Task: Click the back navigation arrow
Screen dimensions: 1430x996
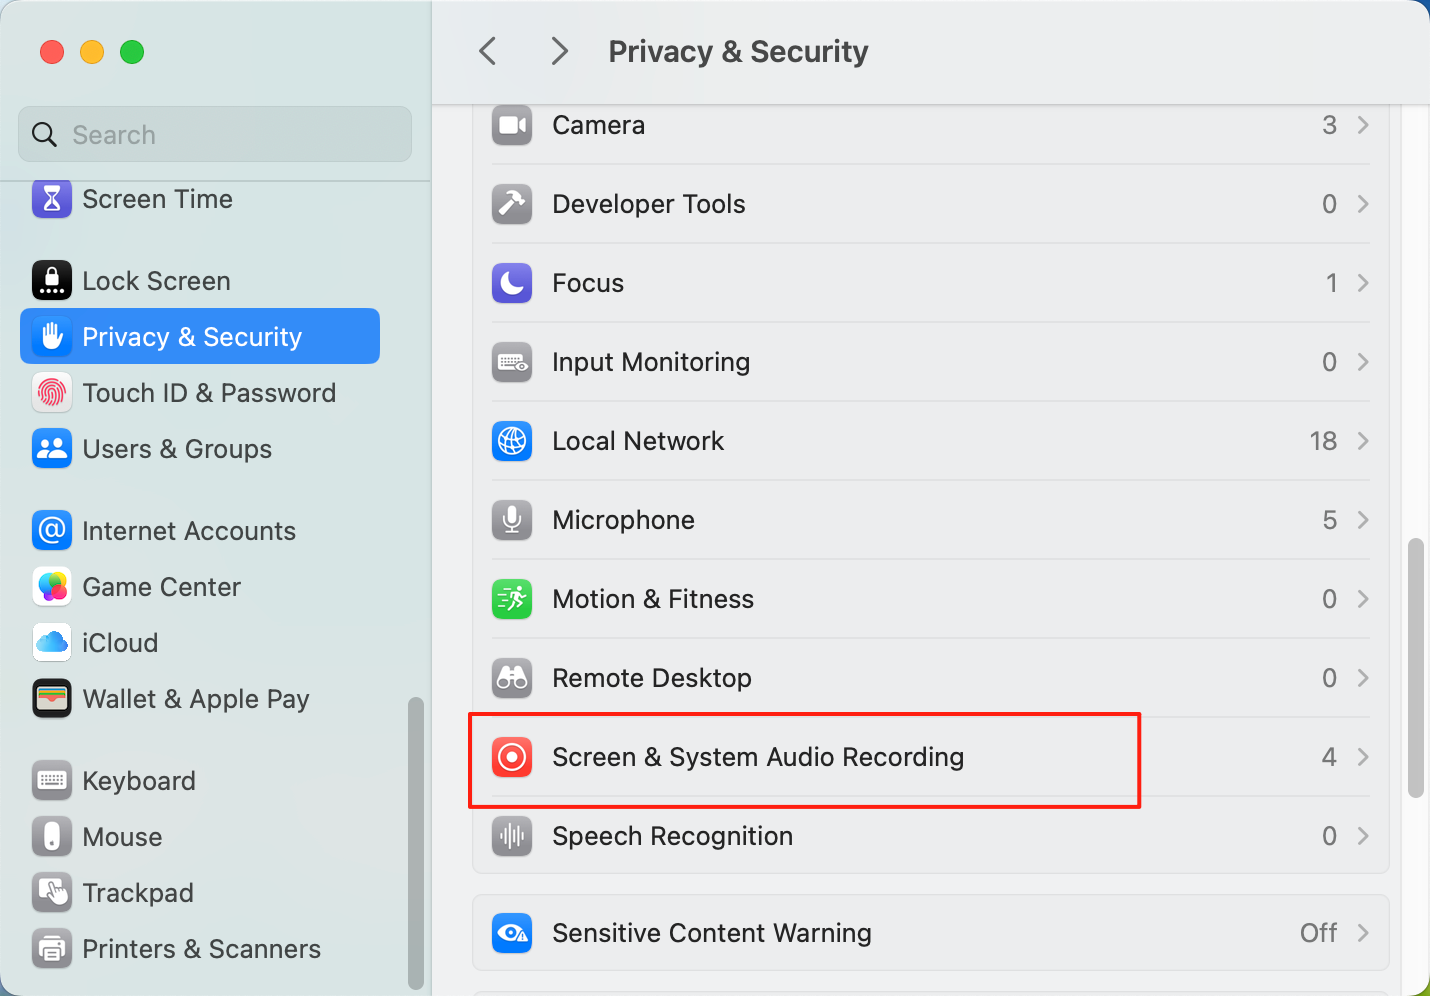Action: 487,51
